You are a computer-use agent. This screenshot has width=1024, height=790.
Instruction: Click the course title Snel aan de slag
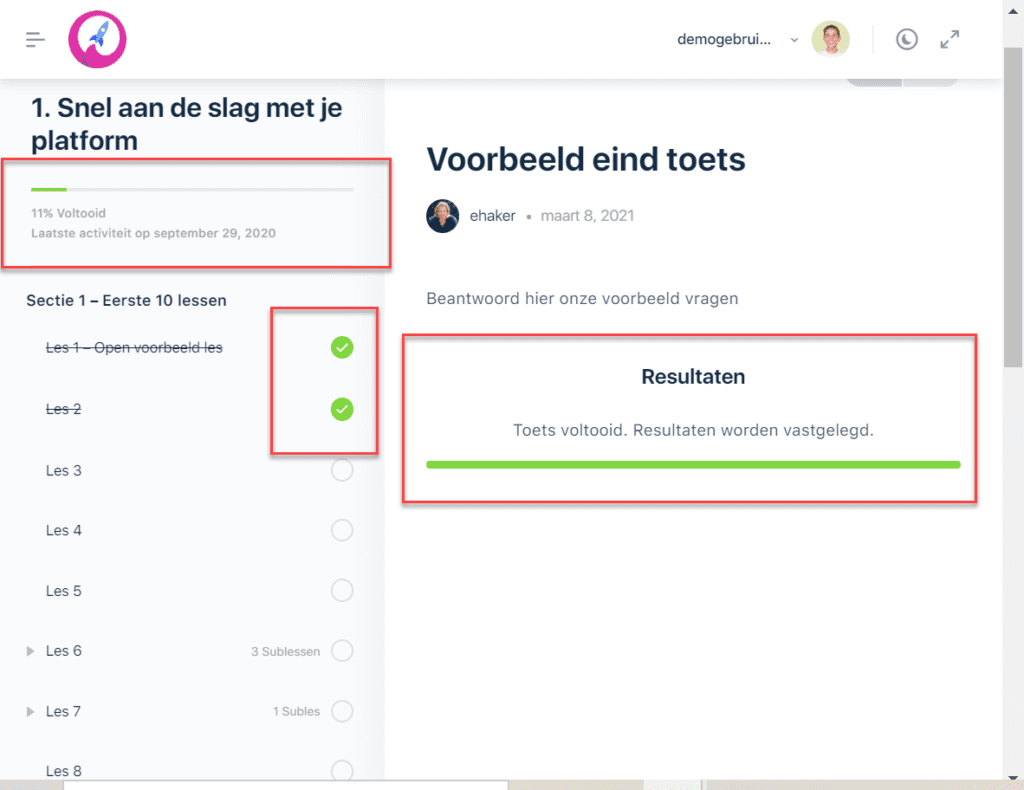[187, 124]
